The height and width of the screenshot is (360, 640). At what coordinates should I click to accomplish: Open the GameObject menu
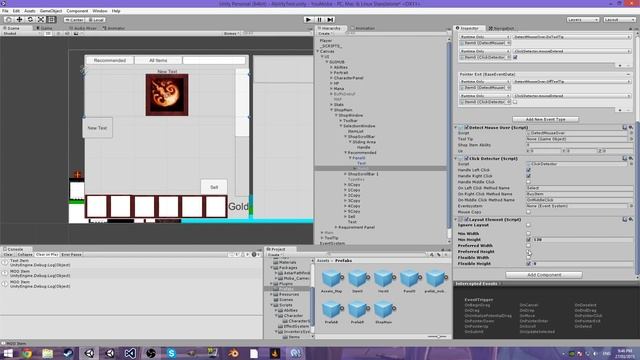[51, 11]
